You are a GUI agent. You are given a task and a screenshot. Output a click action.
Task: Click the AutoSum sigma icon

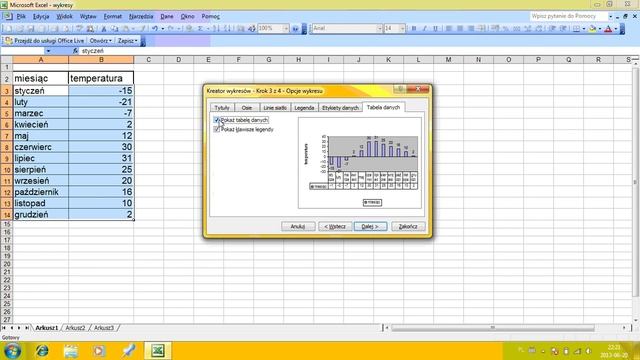(x=200, y=29)
